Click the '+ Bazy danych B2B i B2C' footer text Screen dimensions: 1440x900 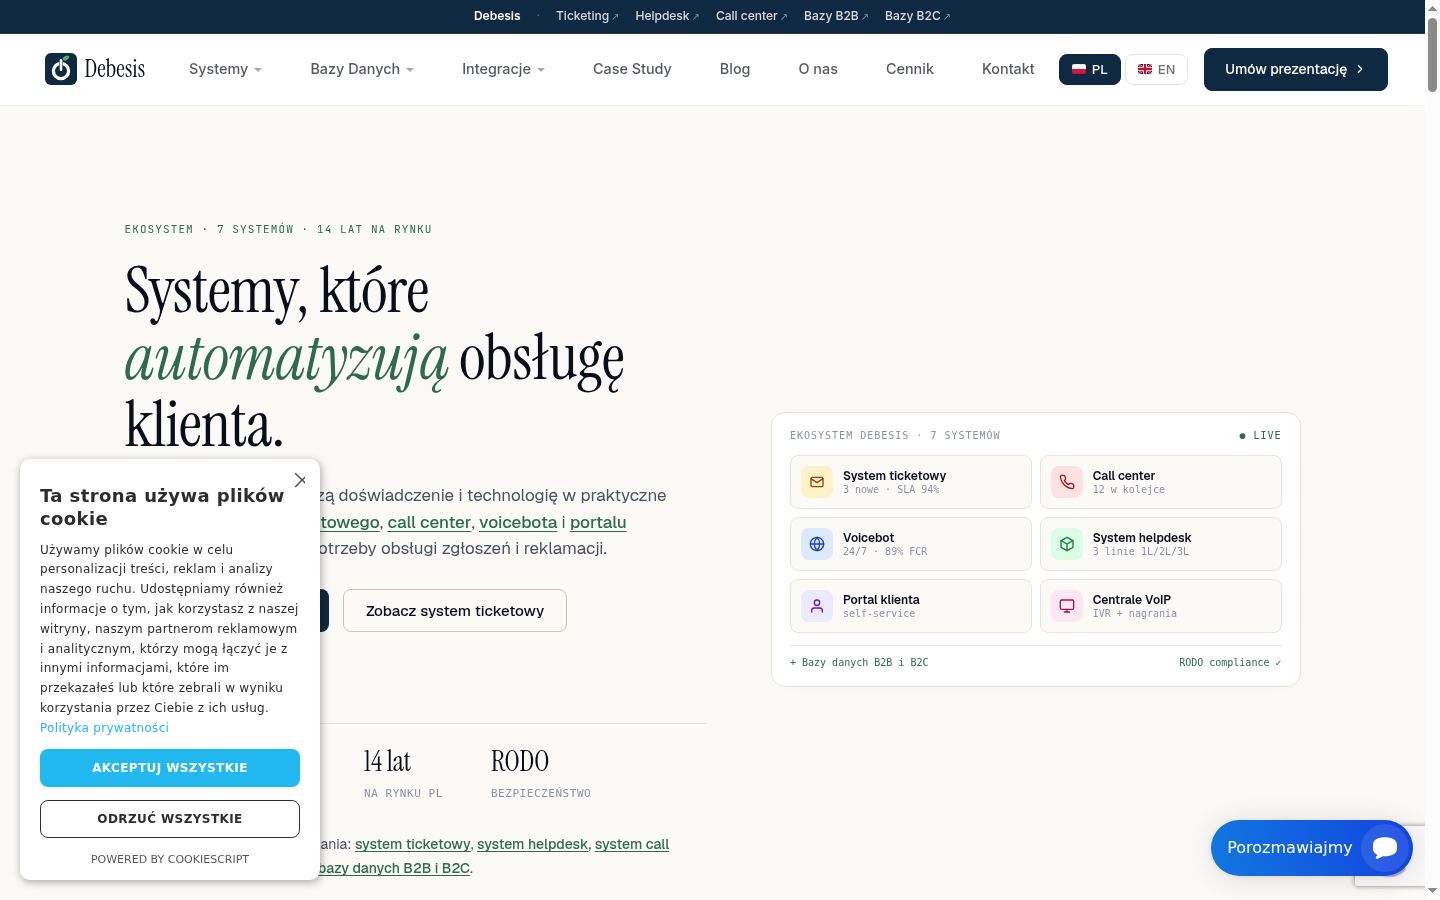click(x=859, y=663)
